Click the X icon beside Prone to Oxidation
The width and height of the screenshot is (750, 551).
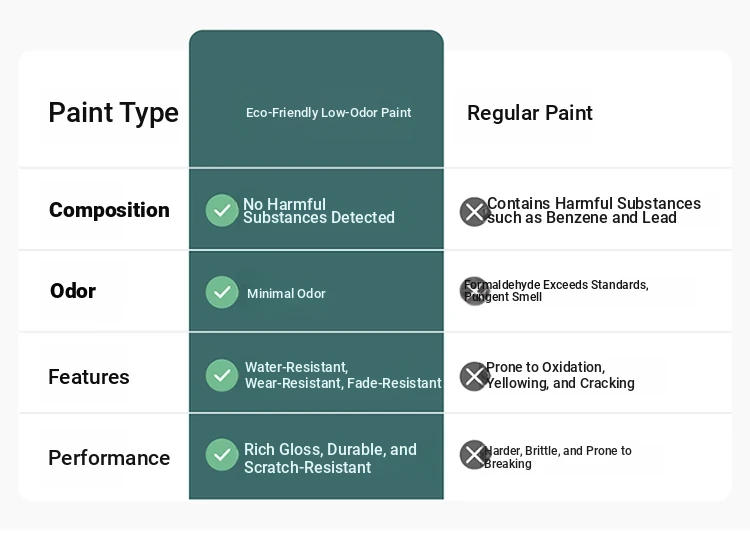click(474, 376)
